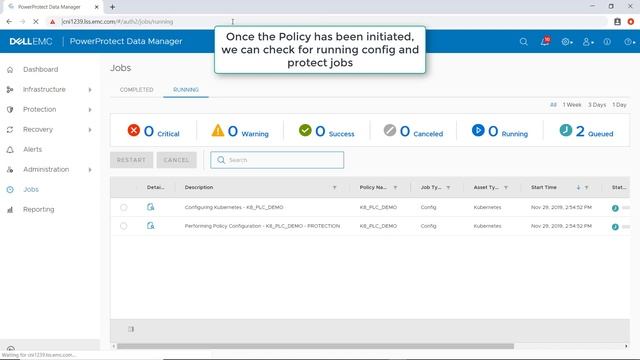Show jobs from 1 Day

619,105
